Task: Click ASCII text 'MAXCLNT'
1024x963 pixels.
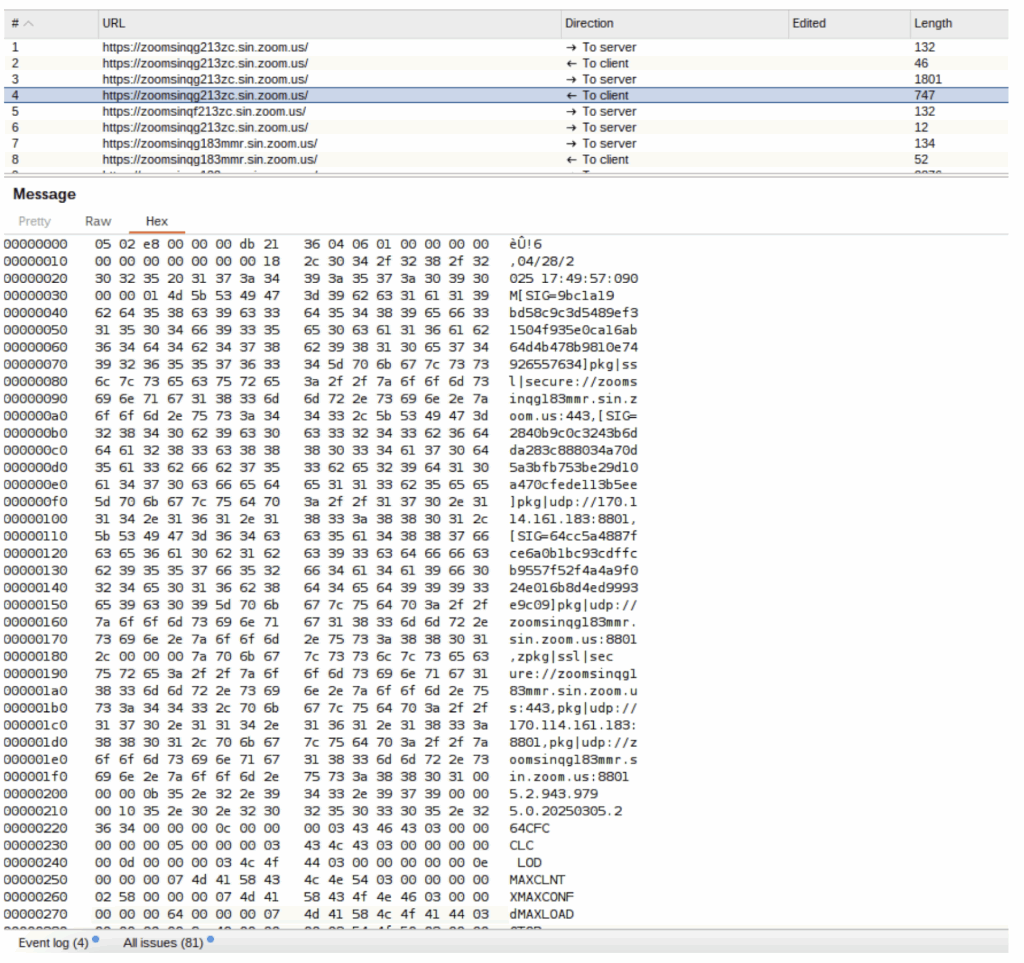Action: (537, 880)
